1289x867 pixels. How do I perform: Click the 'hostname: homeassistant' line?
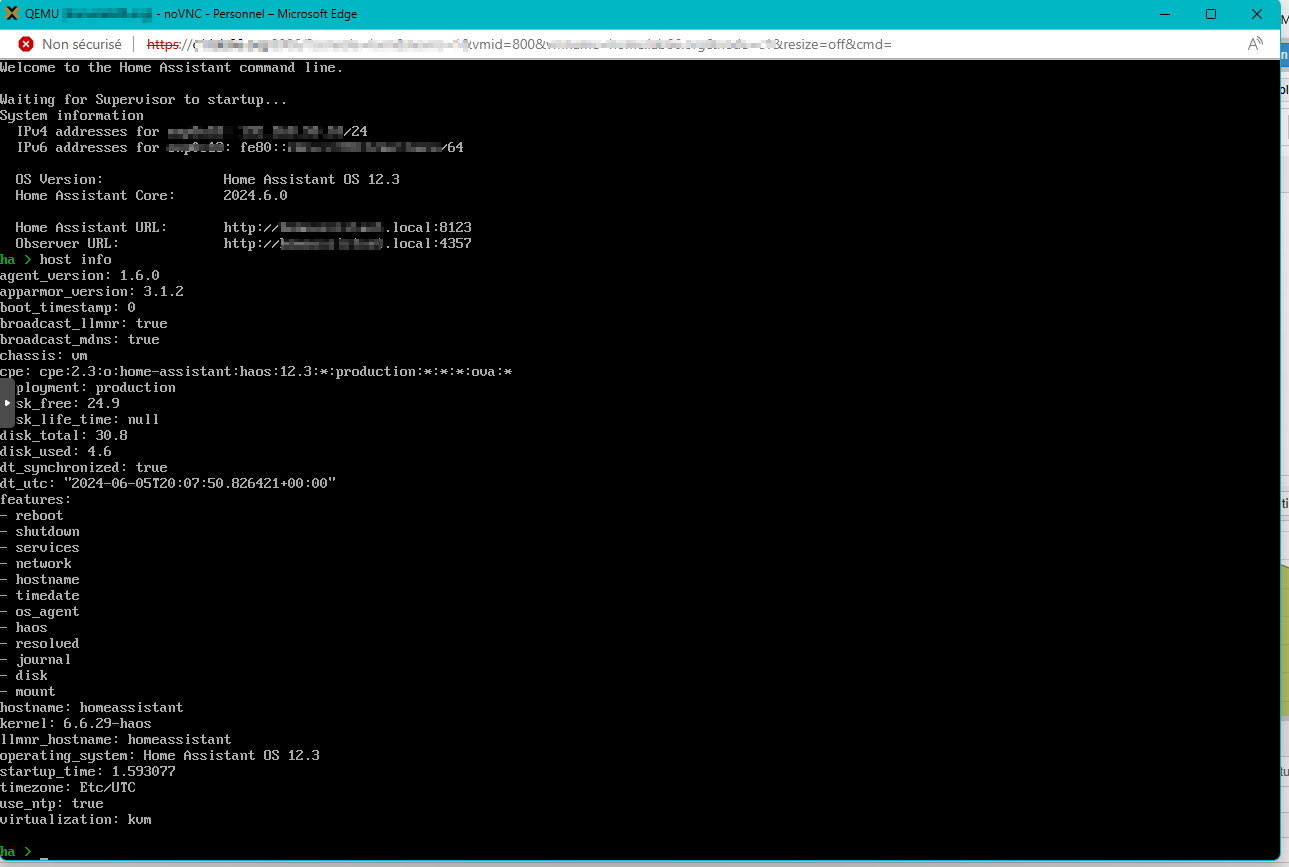coord(92,708)
